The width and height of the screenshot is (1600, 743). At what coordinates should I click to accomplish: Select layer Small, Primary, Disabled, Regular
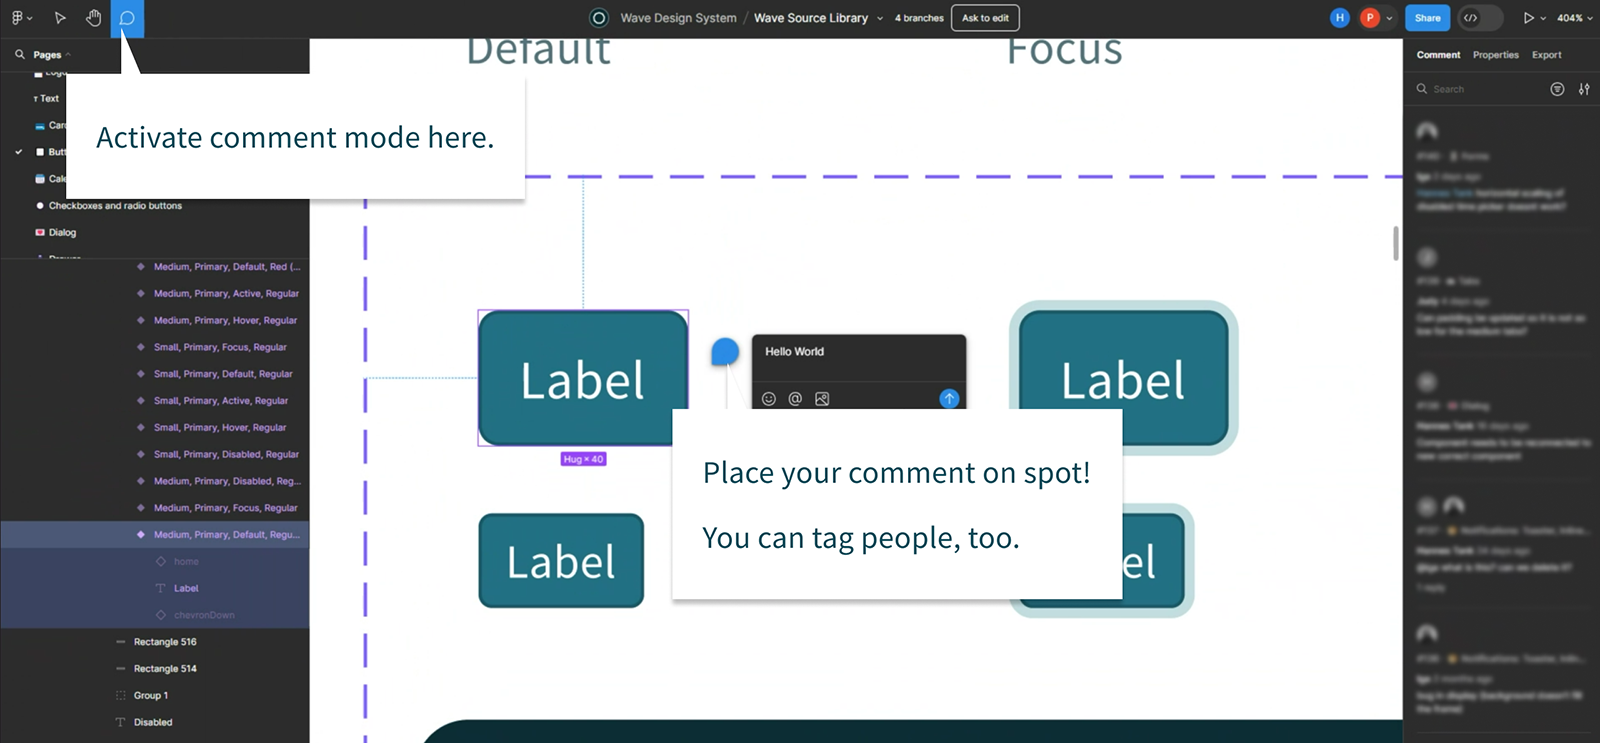click(x=226, y=454)
